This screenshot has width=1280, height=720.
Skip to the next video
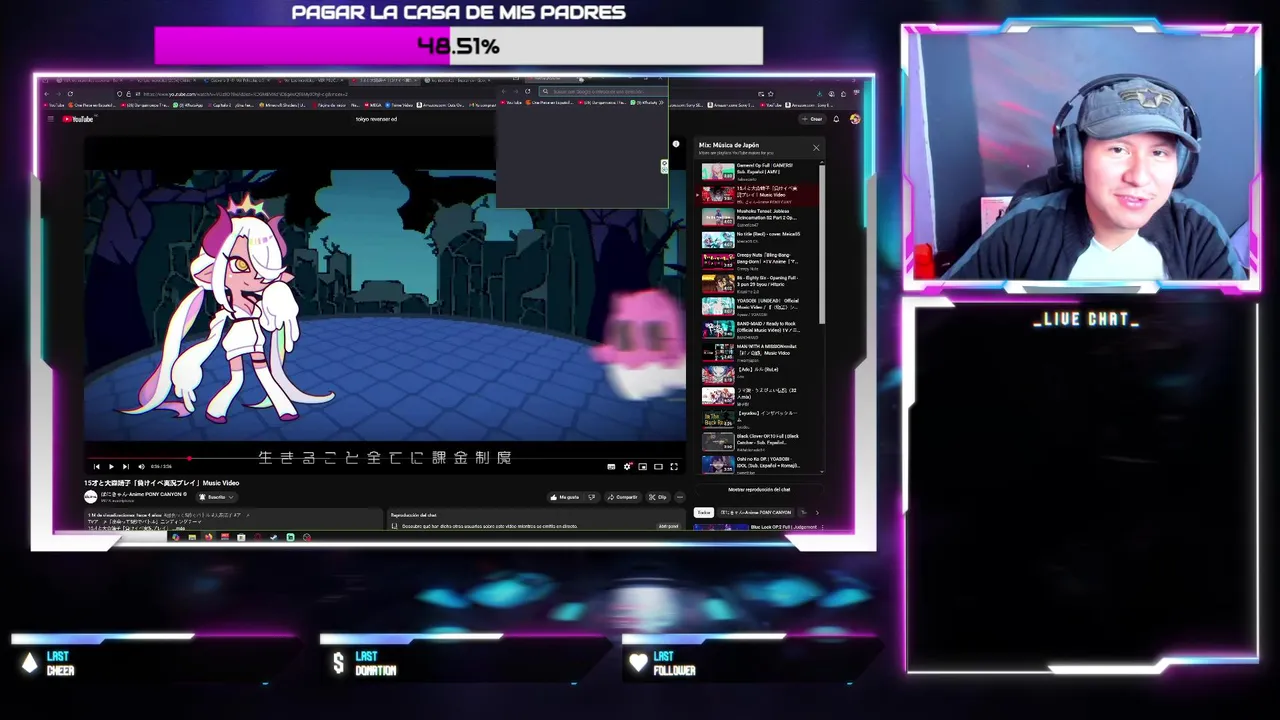[125, 467]
